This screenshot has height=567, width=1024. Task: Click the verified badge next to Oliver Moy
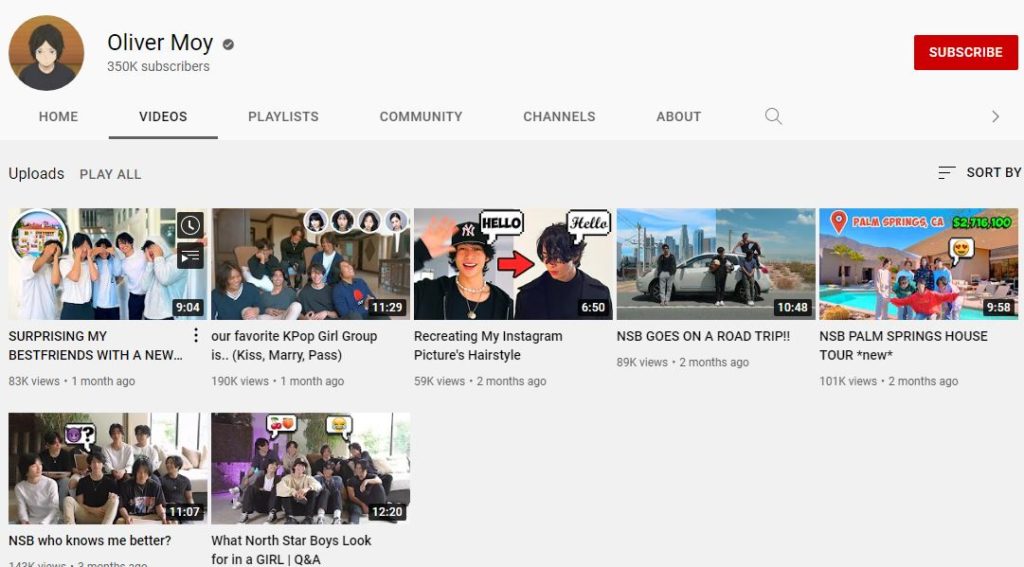(228, 44)
